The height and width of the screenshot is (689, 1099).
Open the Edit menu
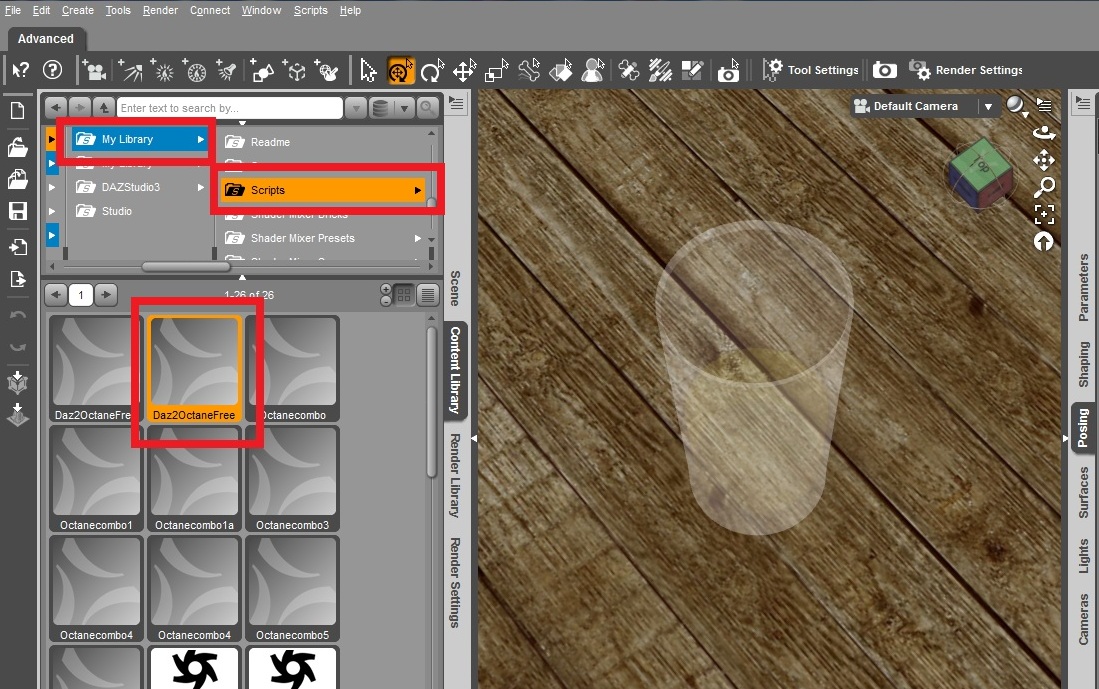click(x=41, y=11)
